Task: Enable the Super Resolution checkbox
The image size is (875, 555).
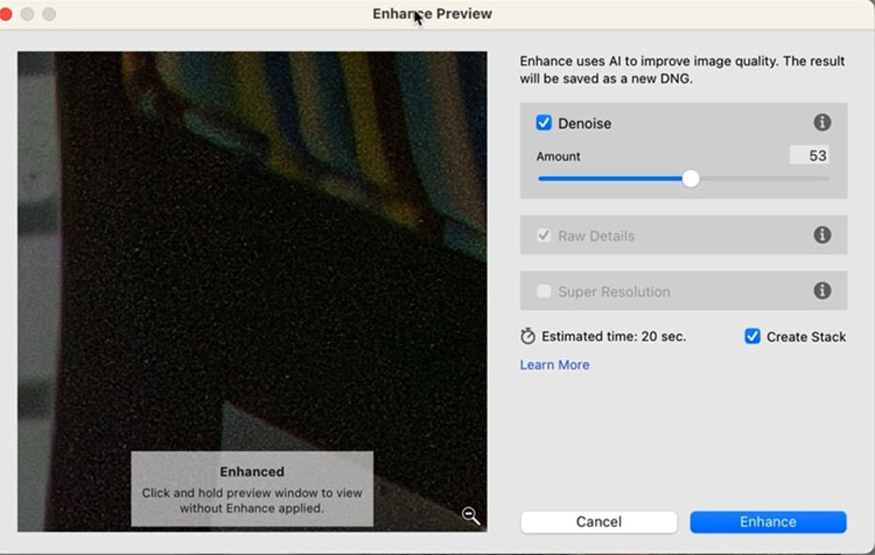Action: (x=544, y=291)
